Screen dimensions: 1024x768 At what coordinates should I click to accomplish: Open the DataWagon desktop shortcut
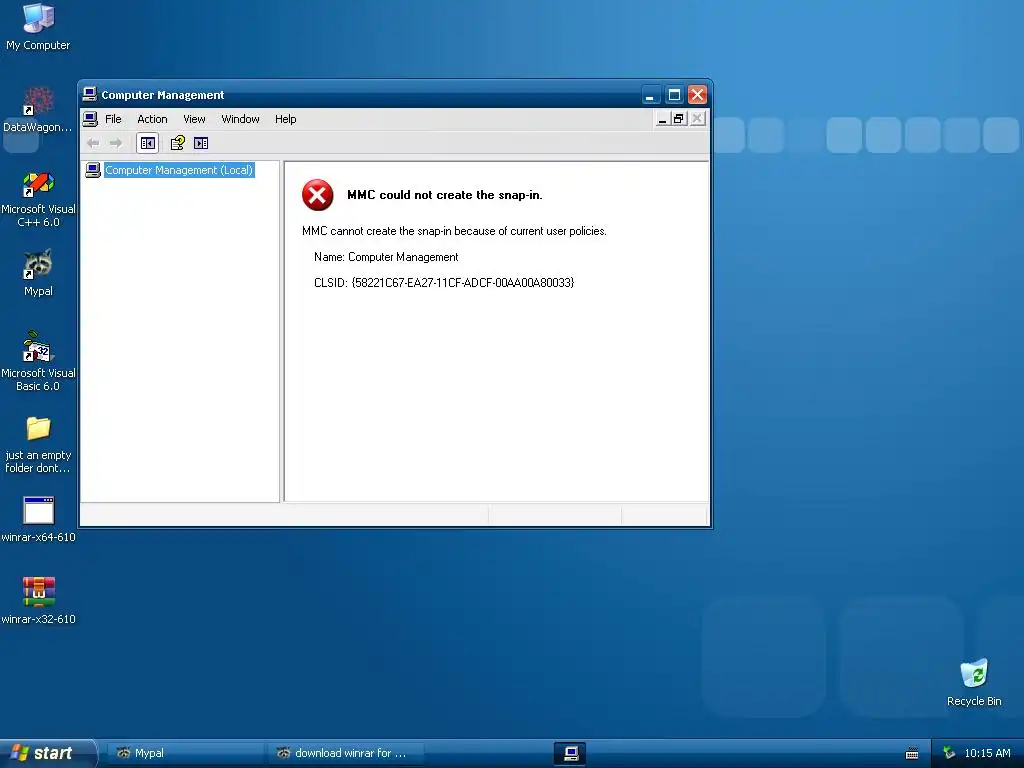(x=38, y=110)
